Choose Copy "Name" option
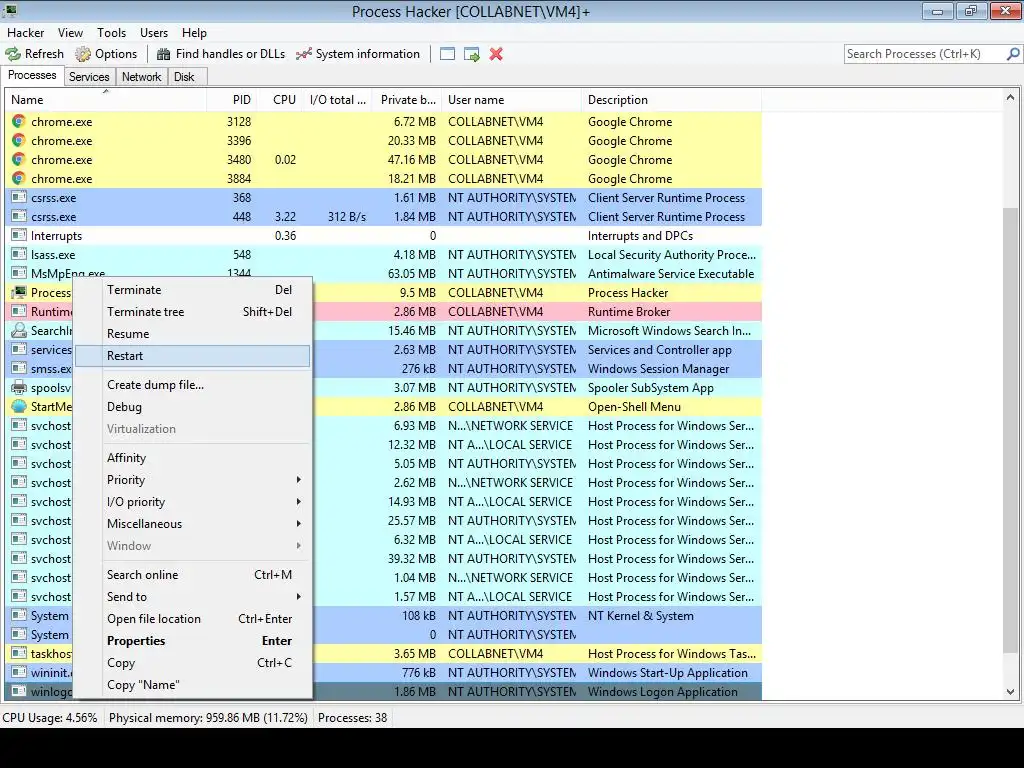 point(193,685)
